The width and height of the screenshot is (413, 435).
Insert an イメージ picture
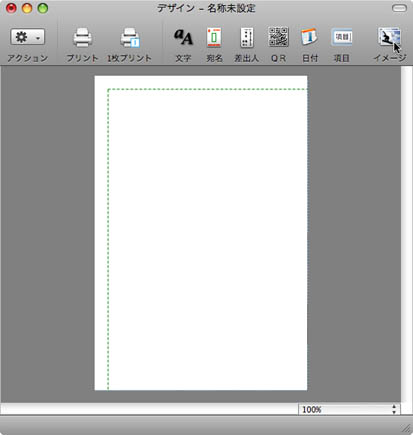389,37
